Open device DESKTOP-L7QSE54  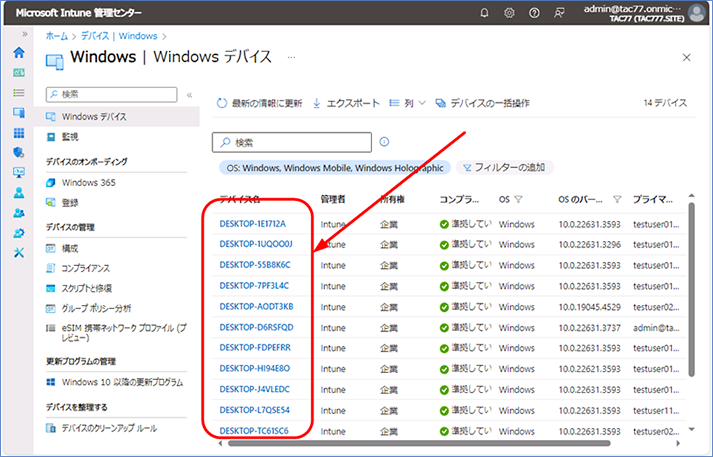[255, 410]
